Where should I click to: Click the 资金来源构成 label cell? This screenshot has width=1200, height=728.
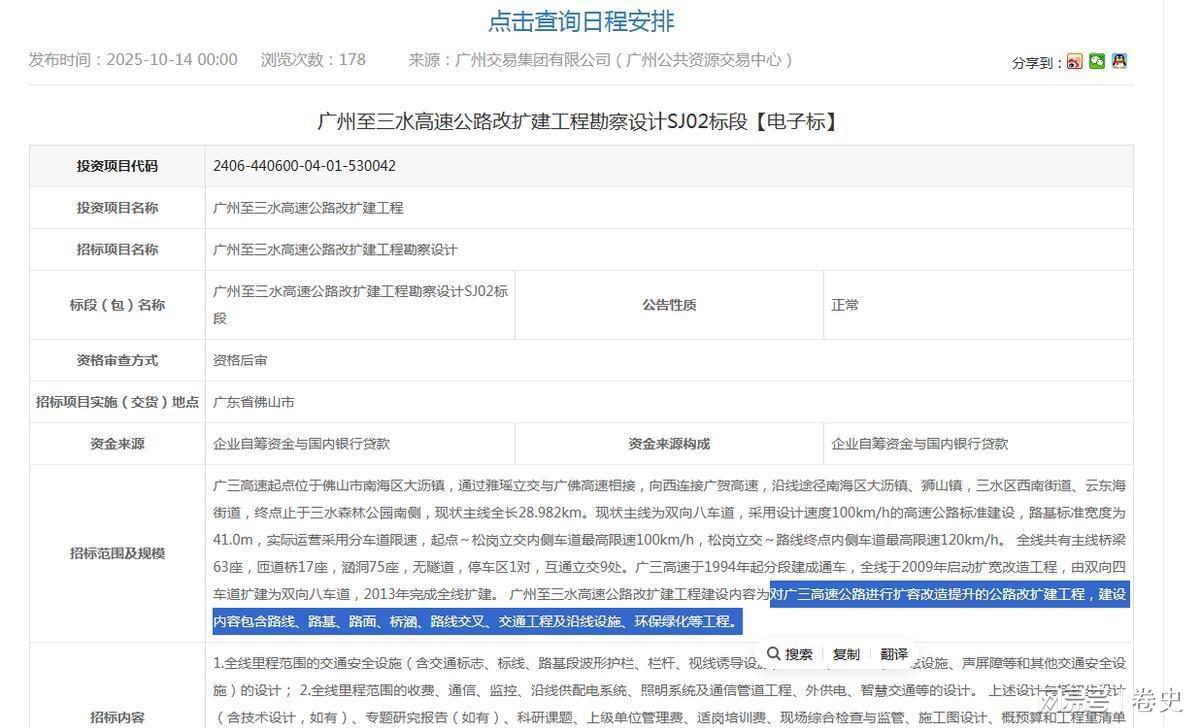(669, 444)
